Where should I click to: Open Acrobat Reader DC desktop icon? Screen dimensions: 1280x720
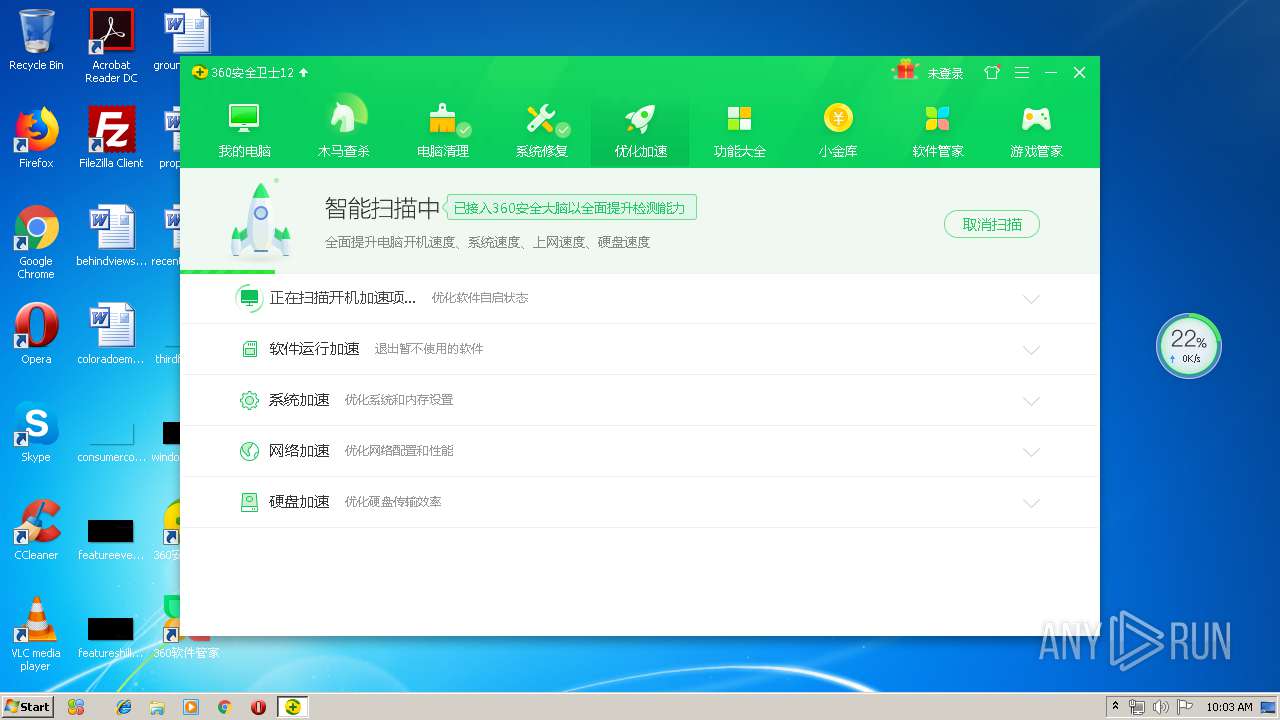coord(111,45)
